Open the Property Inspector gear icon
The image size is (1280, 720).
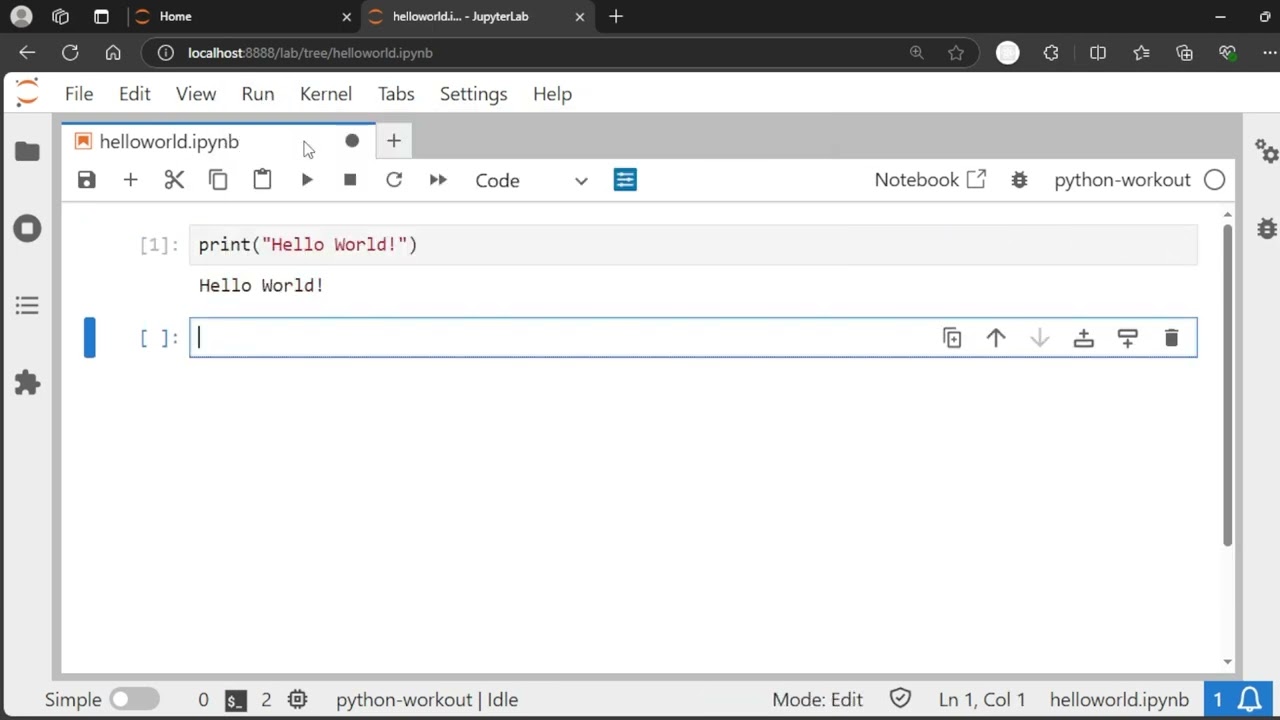coord(1266,151)
